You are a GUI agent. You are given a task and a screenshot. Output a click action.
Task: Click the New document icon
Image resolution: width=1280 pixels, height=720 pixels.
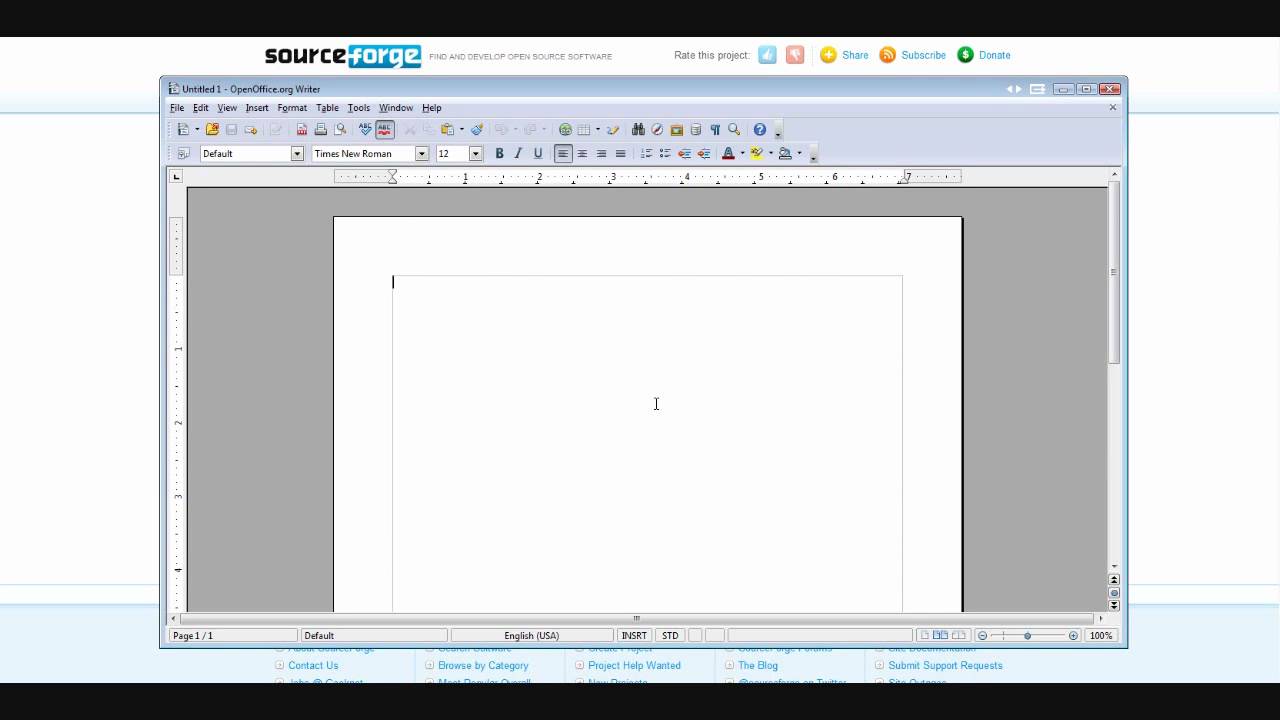[183, 129]
